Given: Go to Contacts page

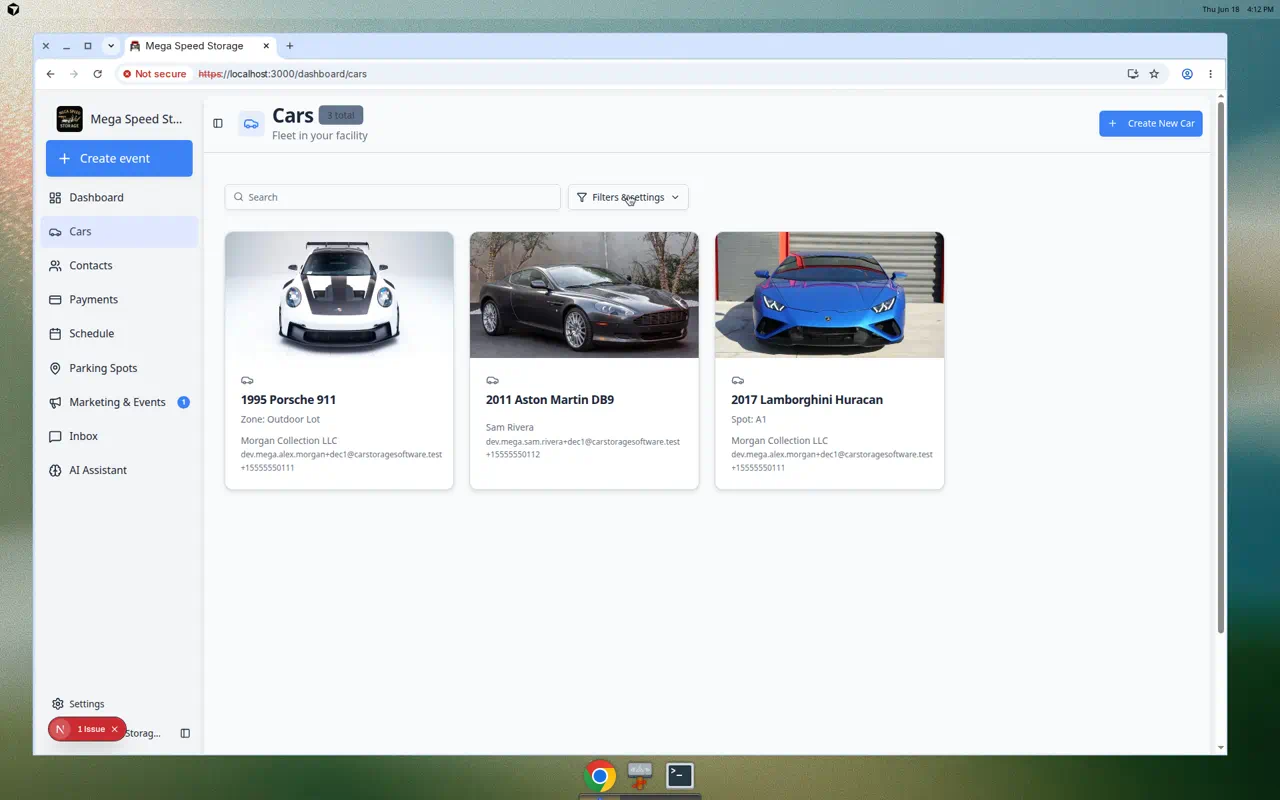Looking at the screenshot, I should tap(119, 265).
